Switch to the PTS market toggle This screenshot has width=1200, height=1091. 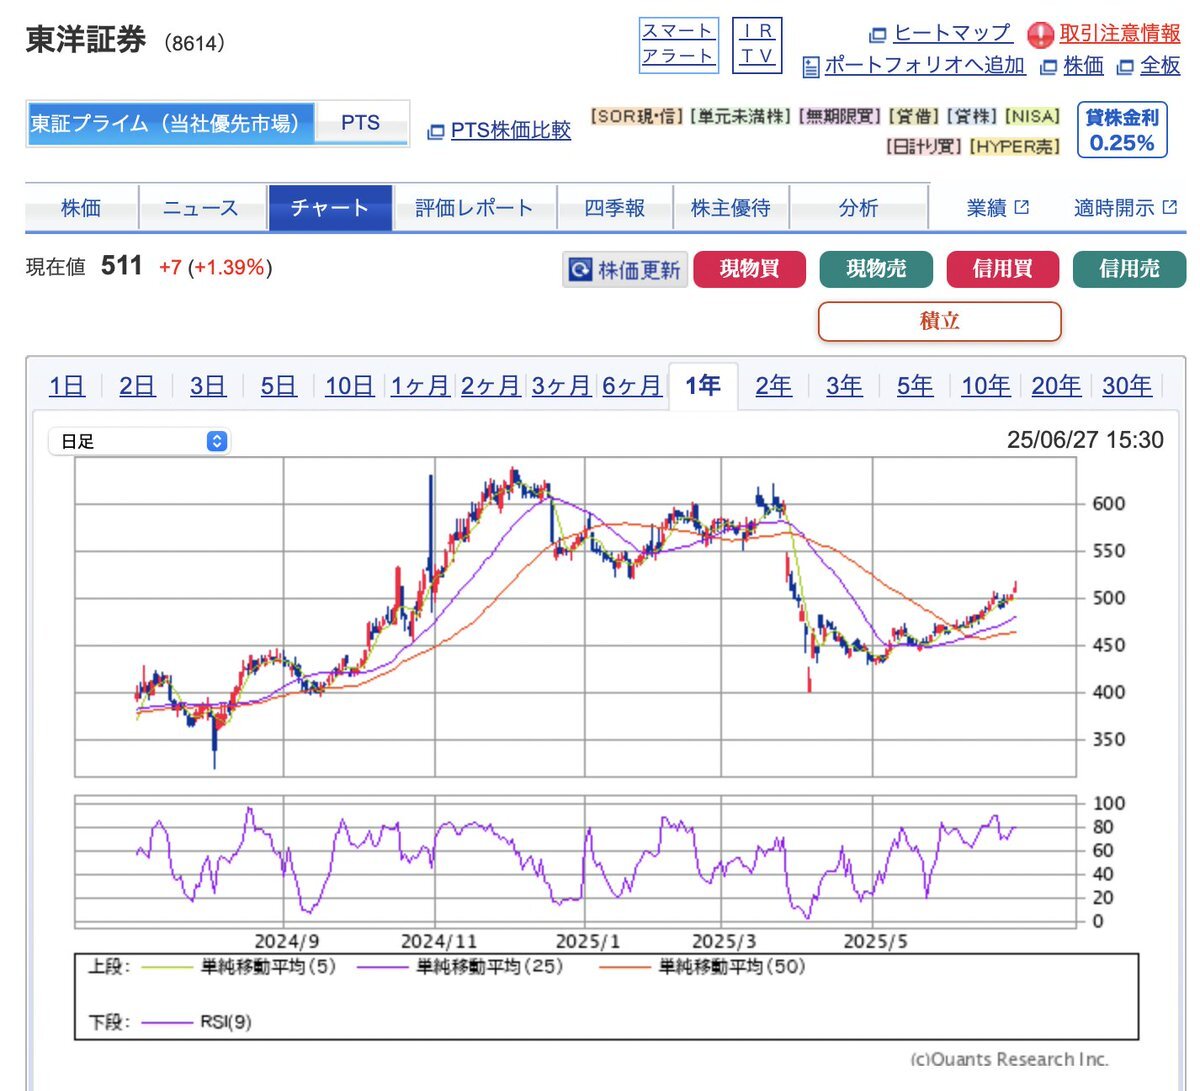(x=361, y=124)
